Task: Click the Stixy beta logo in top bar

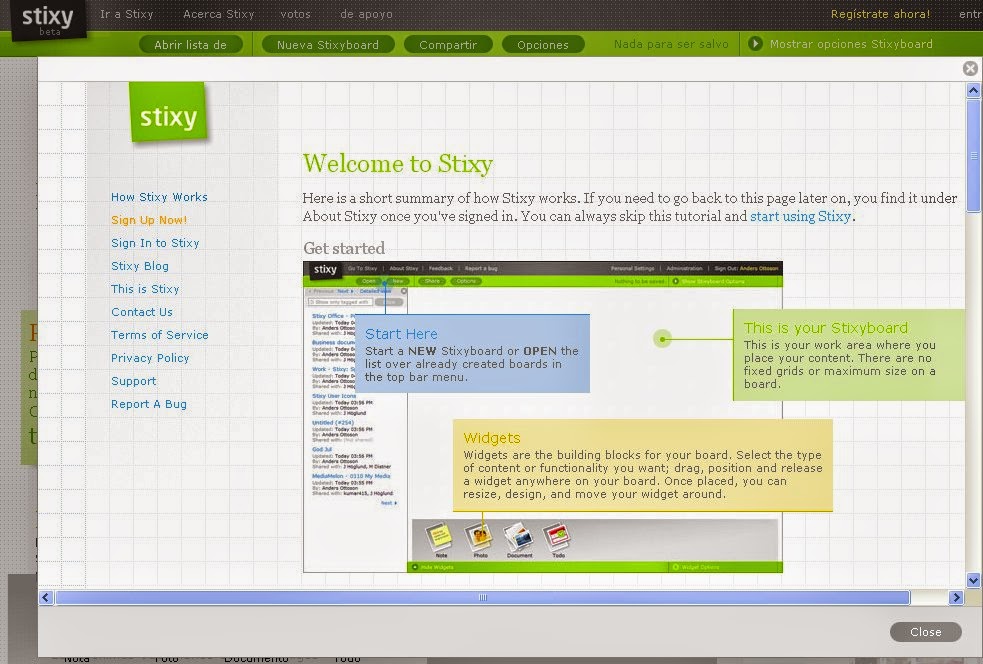Action: point(48,20)
